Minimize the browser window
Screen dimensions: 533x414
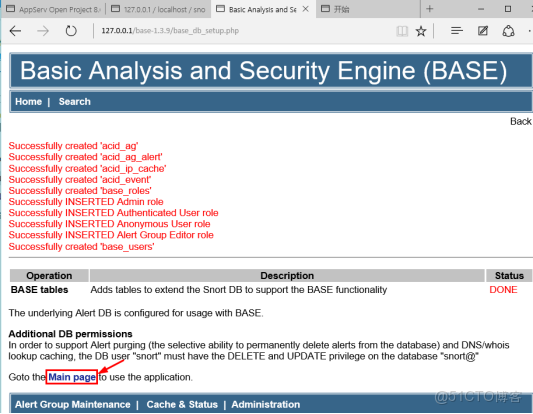click(481, 9)
